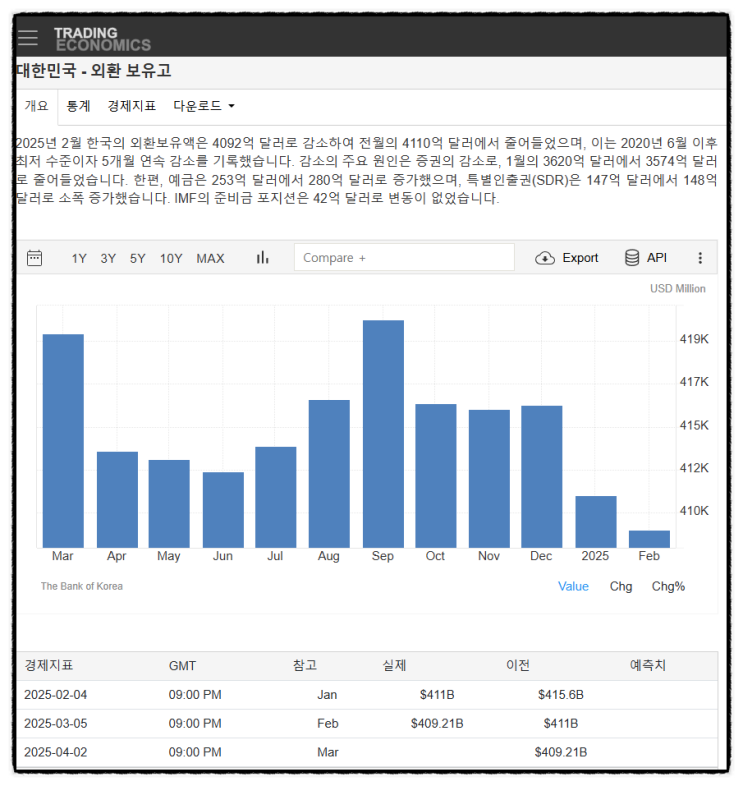Focus the Compare + input field
743x786 pixels.
coord(404,258)
